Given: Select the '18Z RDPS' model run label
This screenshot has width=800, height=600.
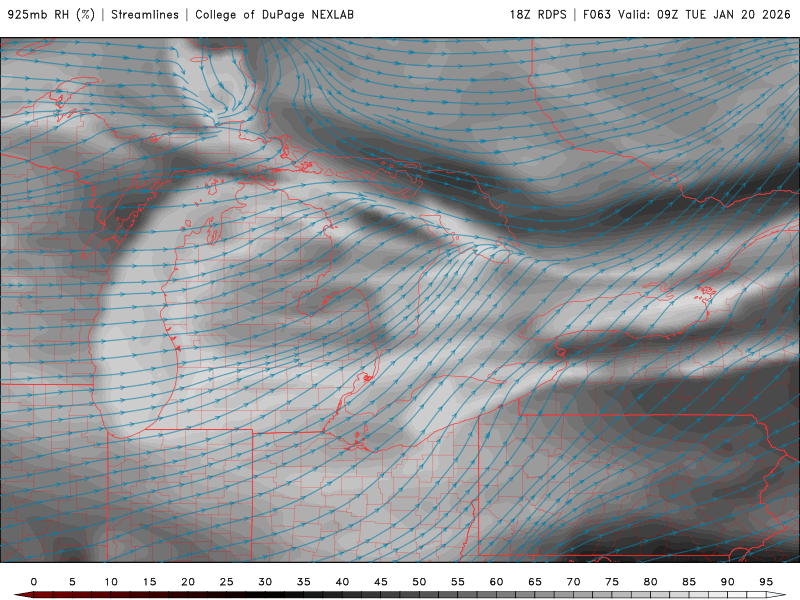Looking at the screenshot, I should coord(538,15).
